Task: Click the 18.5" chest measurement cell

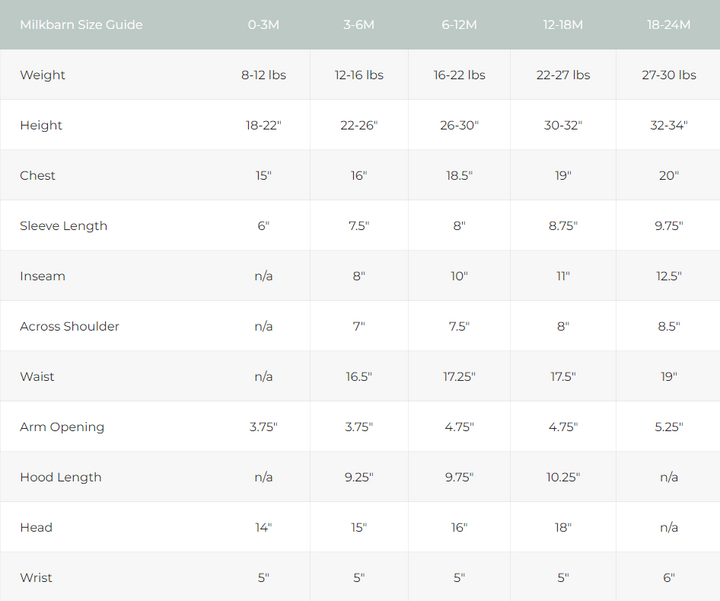Action: point(459,175)
